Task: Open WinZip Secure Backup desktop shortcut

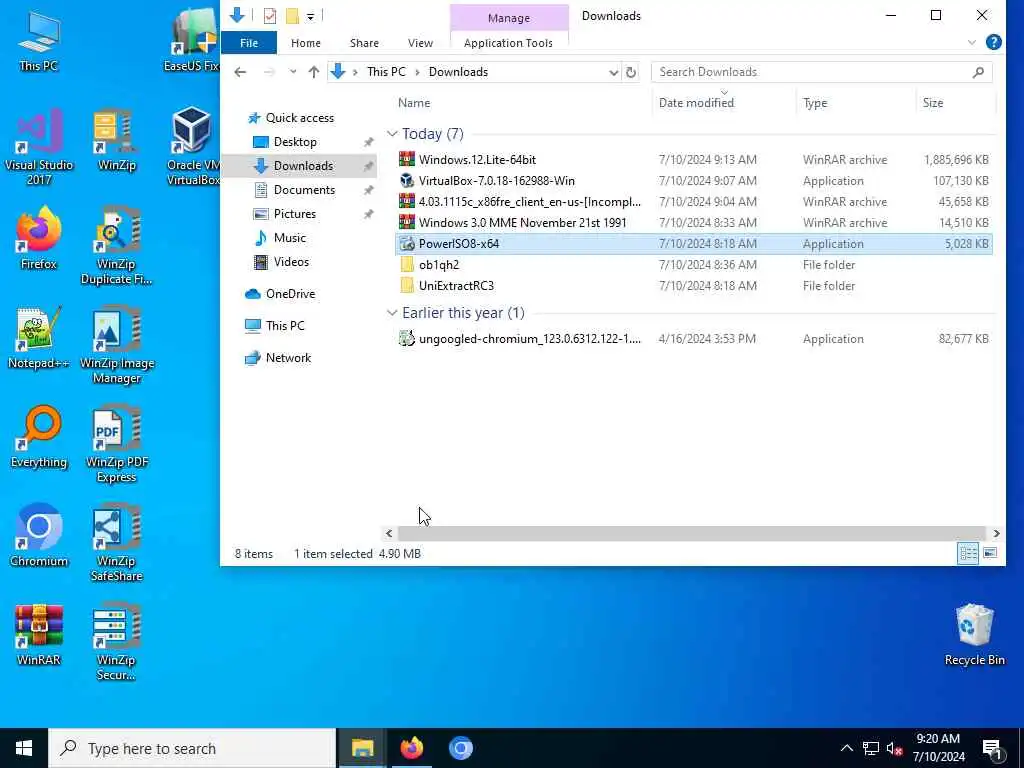Action: pyautogui.click(x=116, y=643)
